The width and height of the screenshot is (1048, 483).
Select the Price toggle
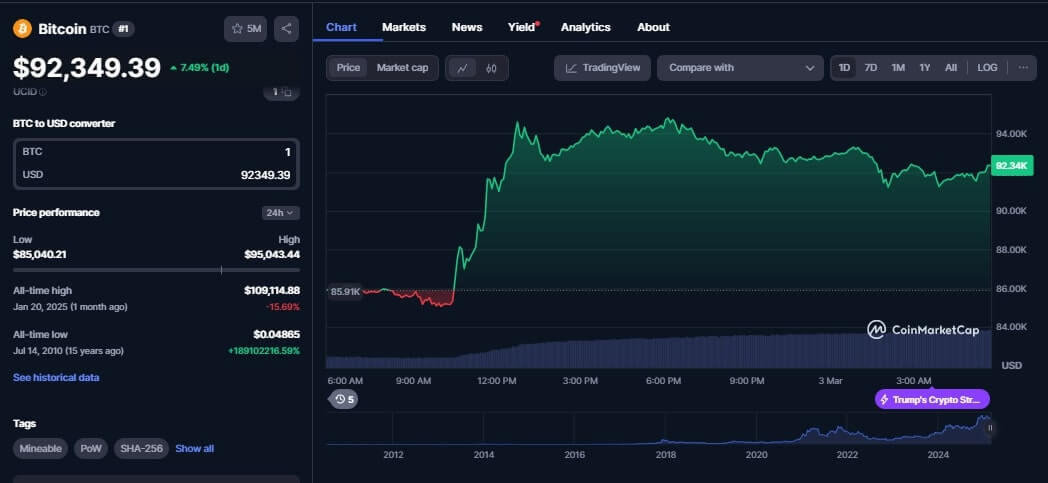348,67
